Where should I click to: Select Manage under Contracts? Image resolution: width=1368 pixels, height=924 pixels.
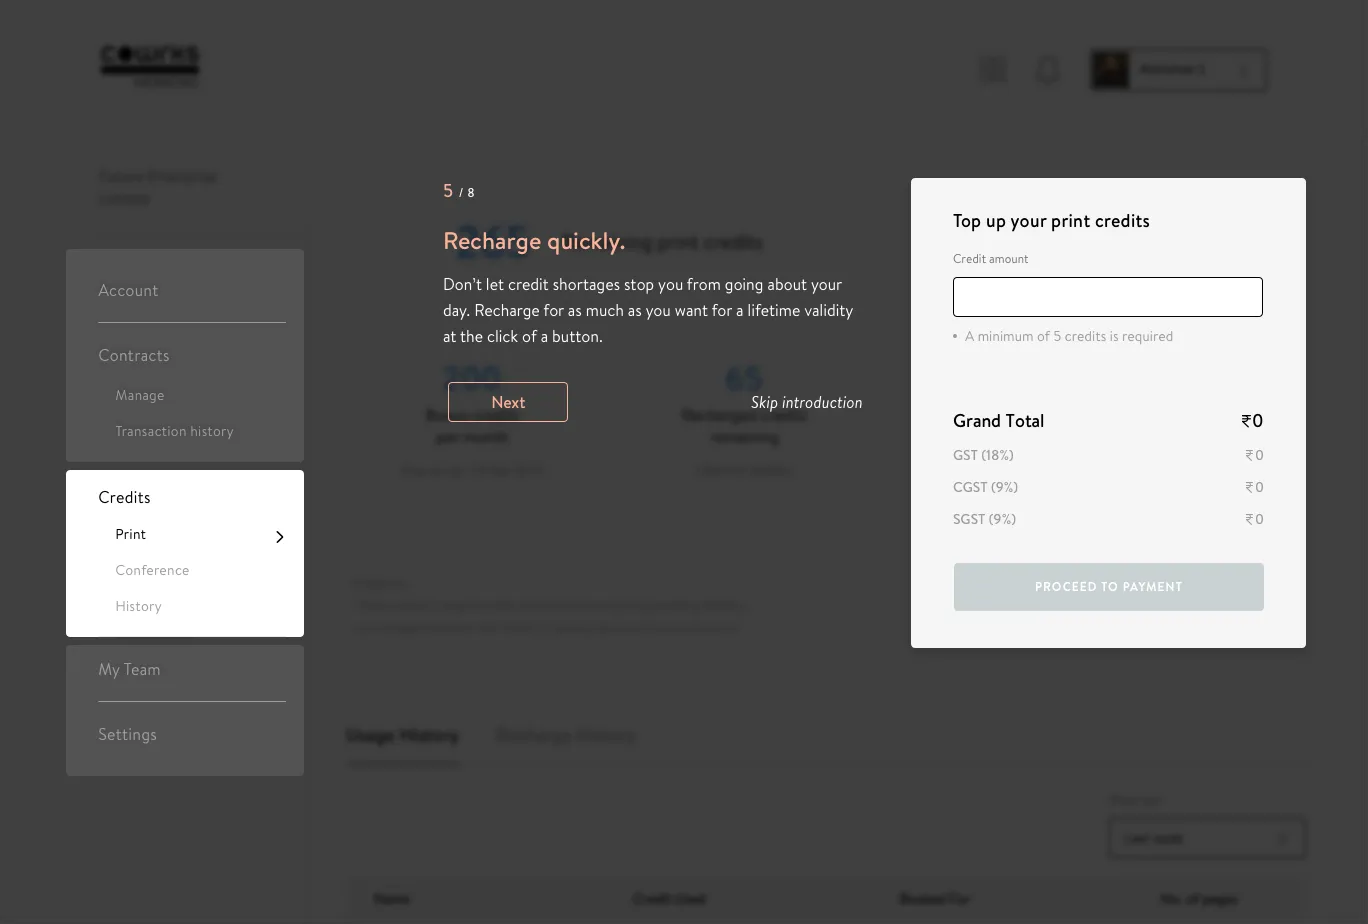(x=140, y=396)
